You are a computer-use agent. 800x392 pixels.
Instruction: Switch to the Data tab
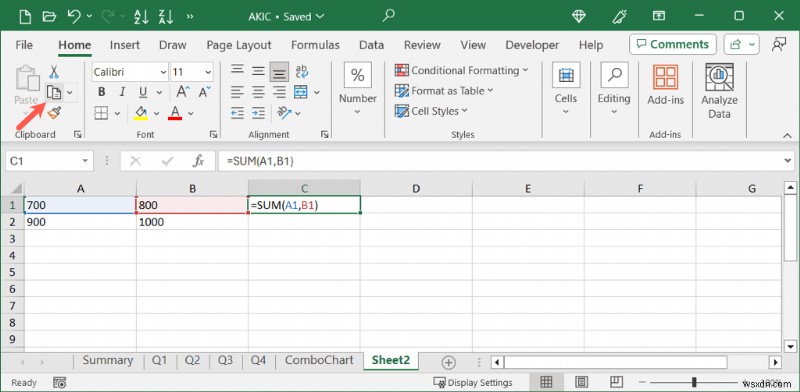(x=371, y=45)
